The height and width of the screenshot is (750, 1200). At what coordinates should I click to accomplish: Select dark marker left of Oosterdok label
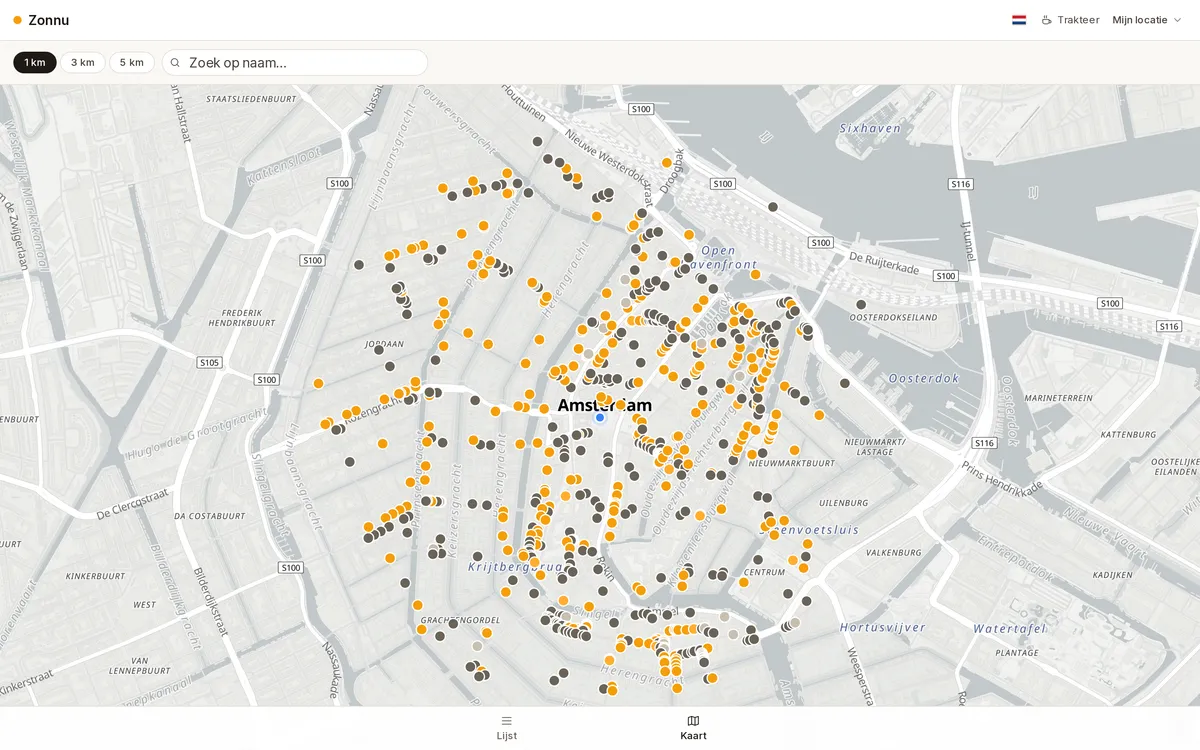click(x=845, y=383)
